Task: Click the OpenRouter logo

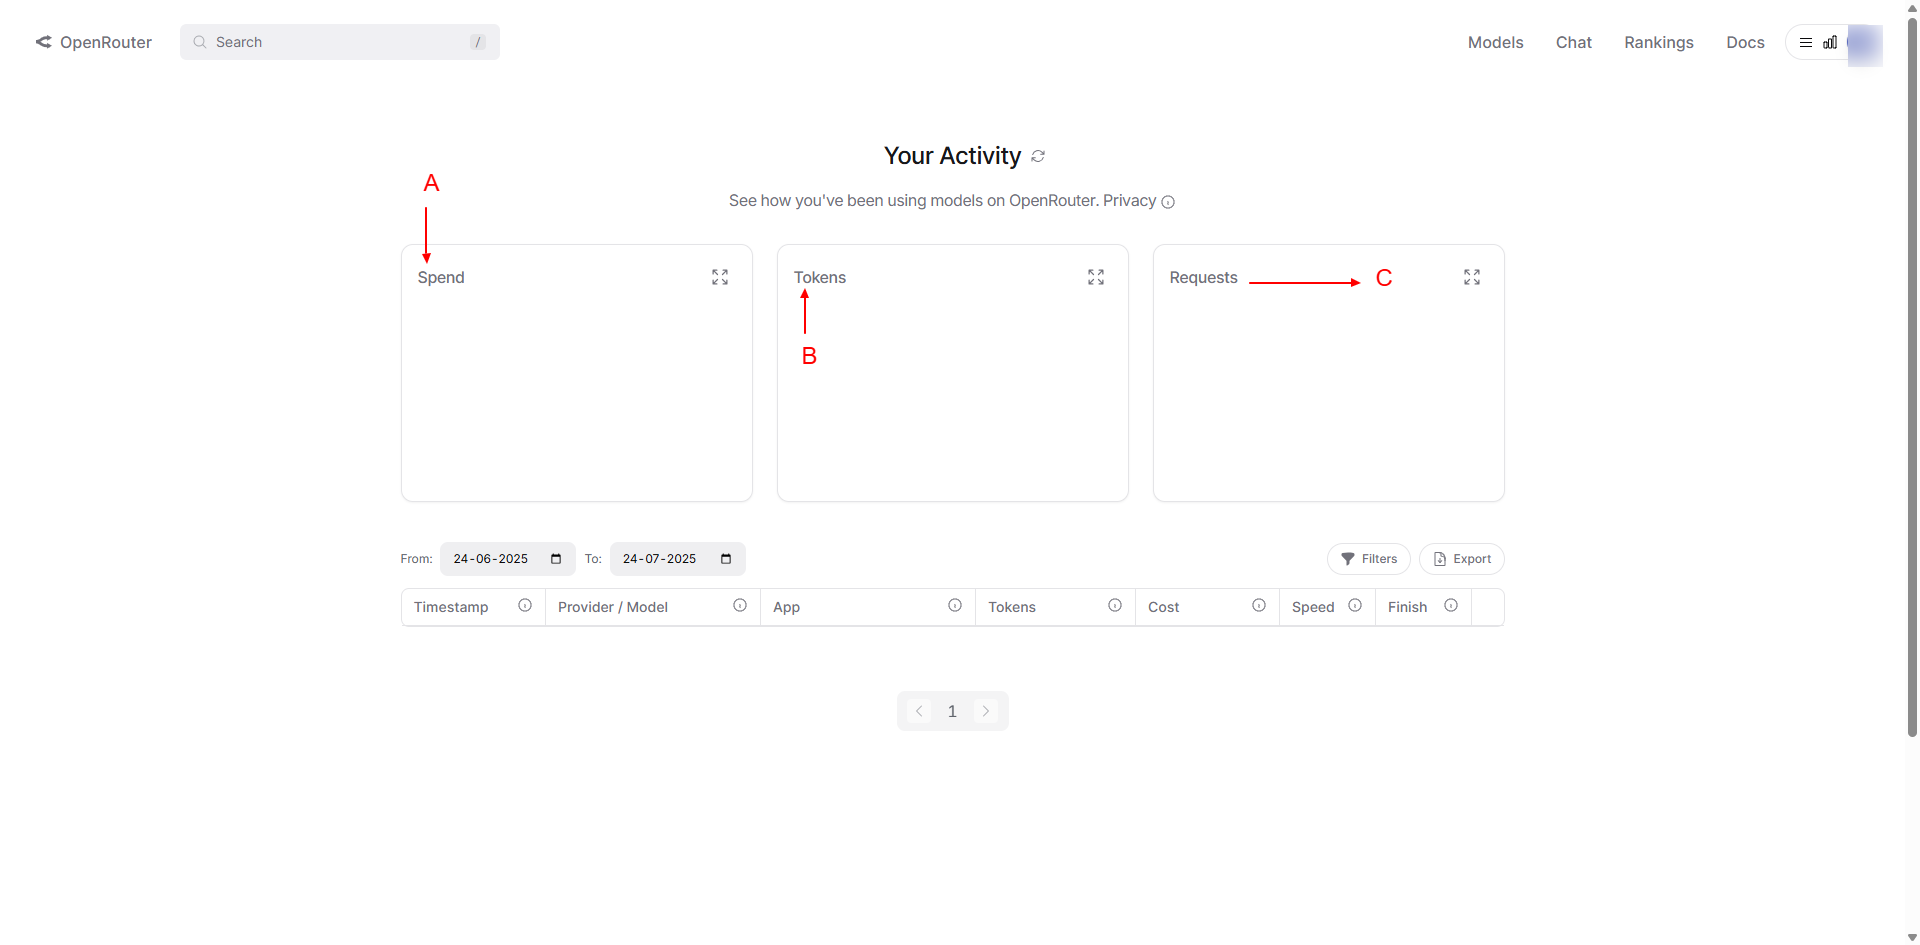Action: 94,42
